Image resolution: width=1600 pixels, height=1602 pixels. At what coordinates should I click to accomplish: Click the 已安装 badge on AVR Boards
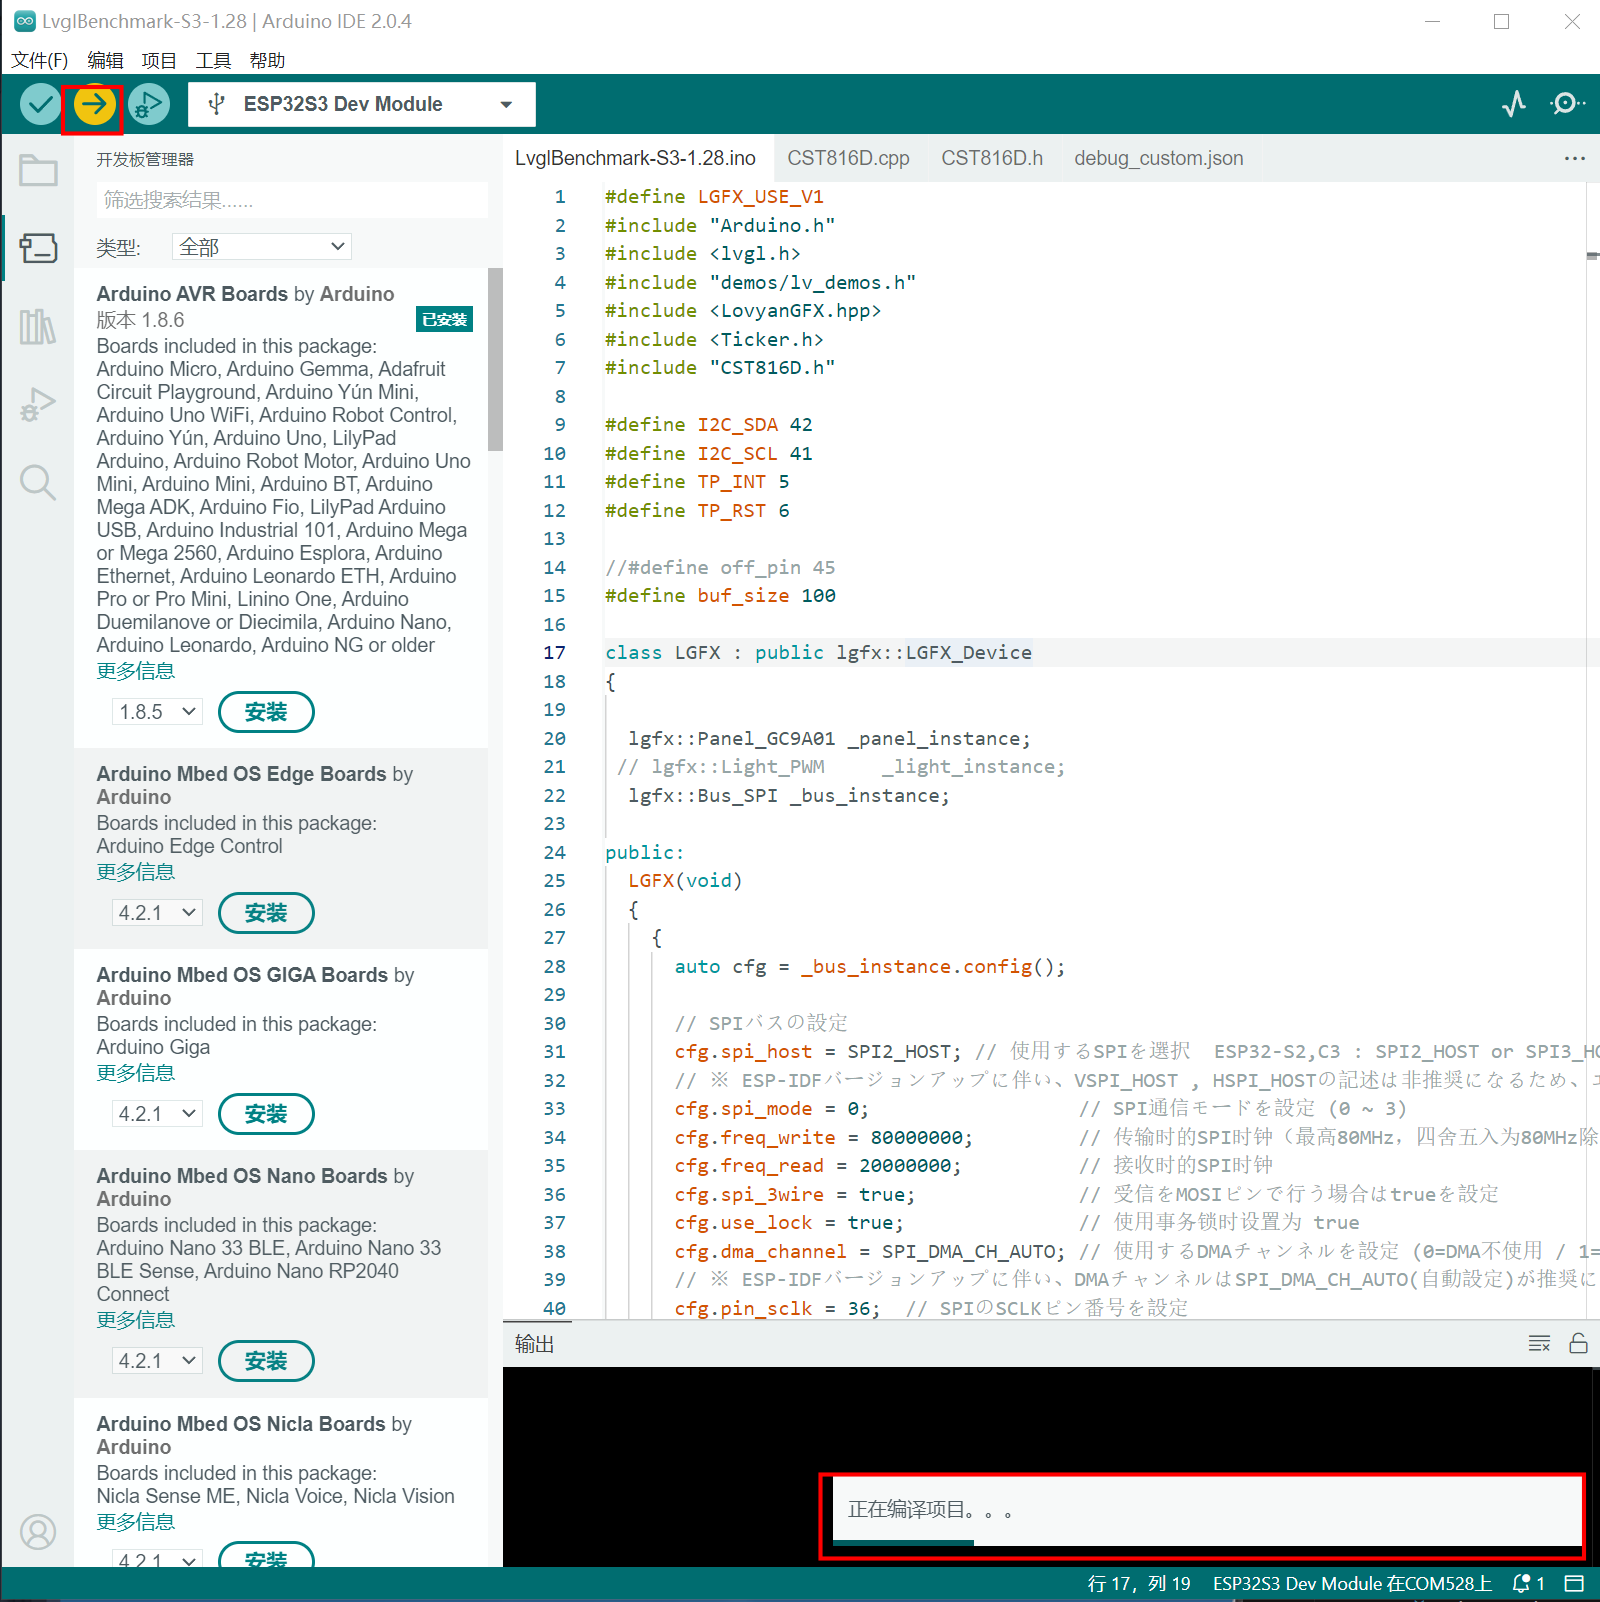444,320
